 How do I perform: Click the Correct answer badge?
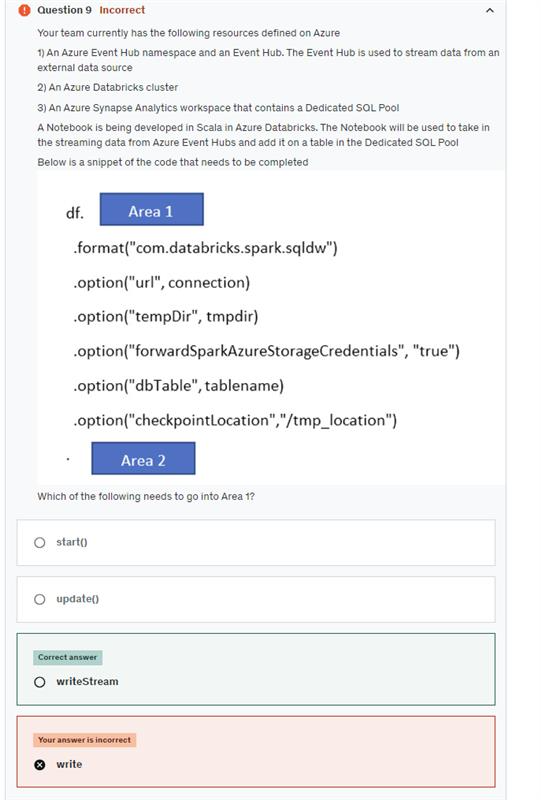click(x=67, y=657)
